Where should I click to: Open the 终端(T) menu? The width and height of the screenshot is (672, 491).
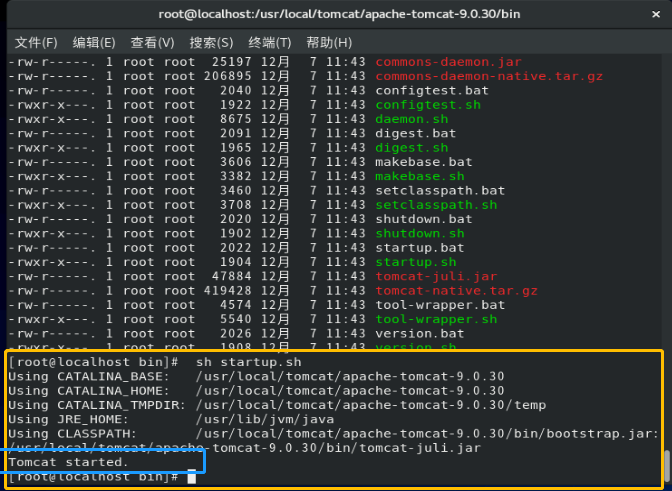270,42
